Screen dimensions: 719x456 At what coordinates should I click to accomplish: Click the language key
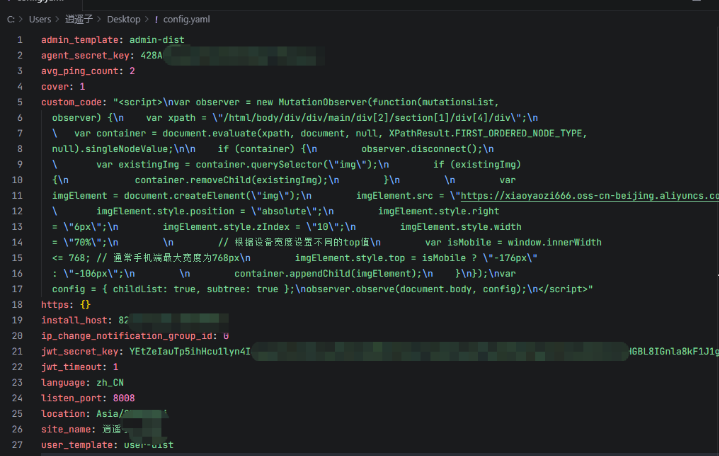[63, 383]
